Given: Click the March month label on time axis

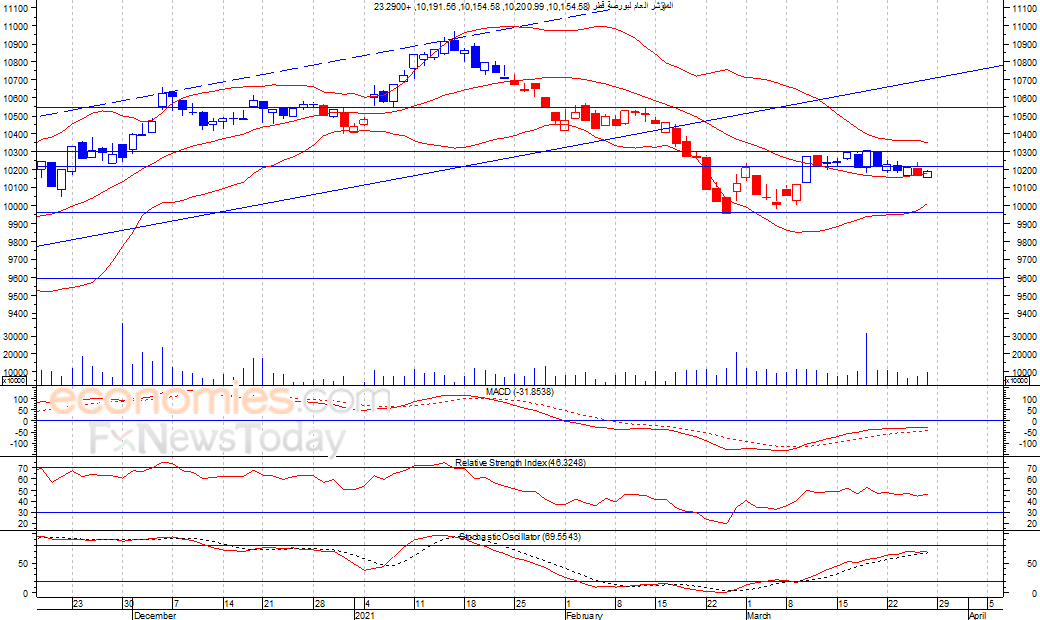Looking at the screenshot, I should click(x=759, y=615).
